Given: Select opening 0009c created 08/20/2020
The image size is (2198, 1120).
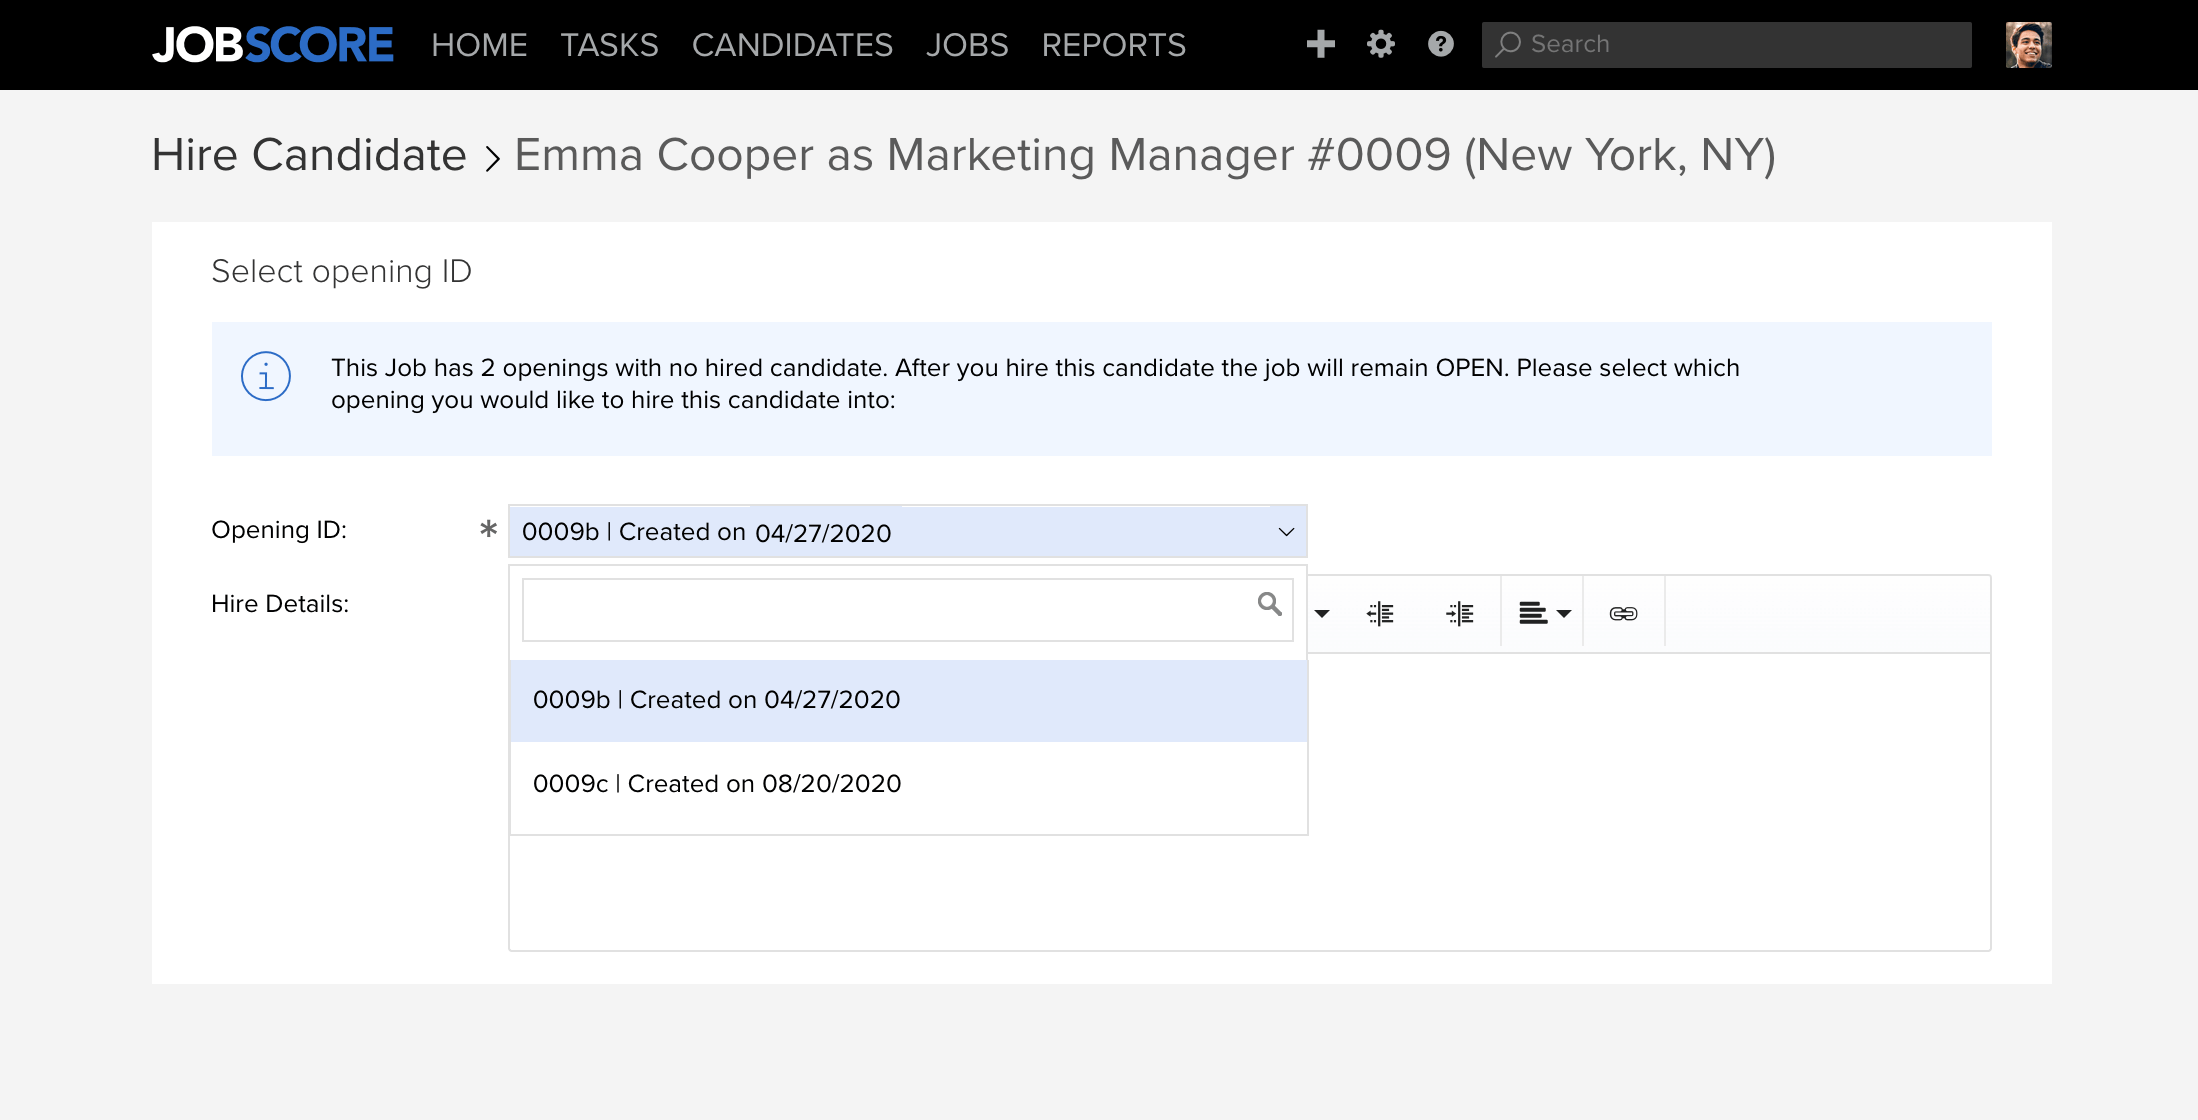Looking at the screenshot, I should click(x=716, y=784).
